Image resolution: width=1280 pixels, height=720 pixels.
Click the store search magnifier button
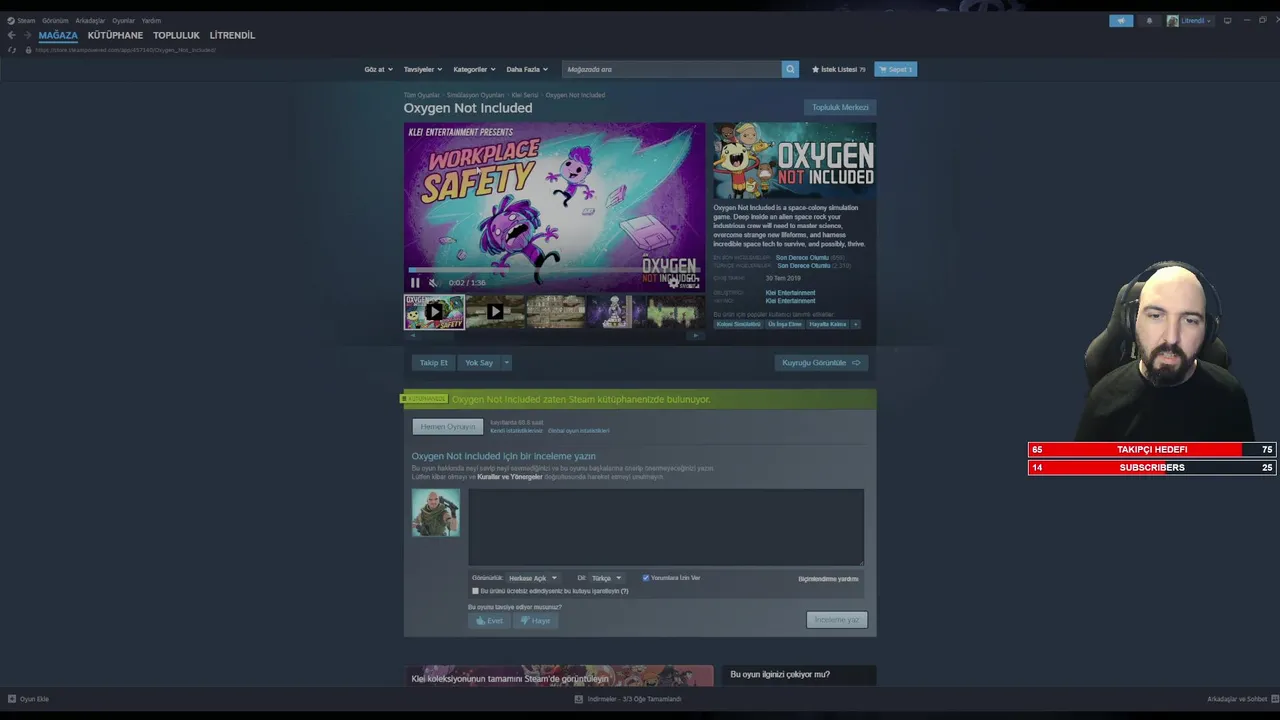(x=790, y=69)
